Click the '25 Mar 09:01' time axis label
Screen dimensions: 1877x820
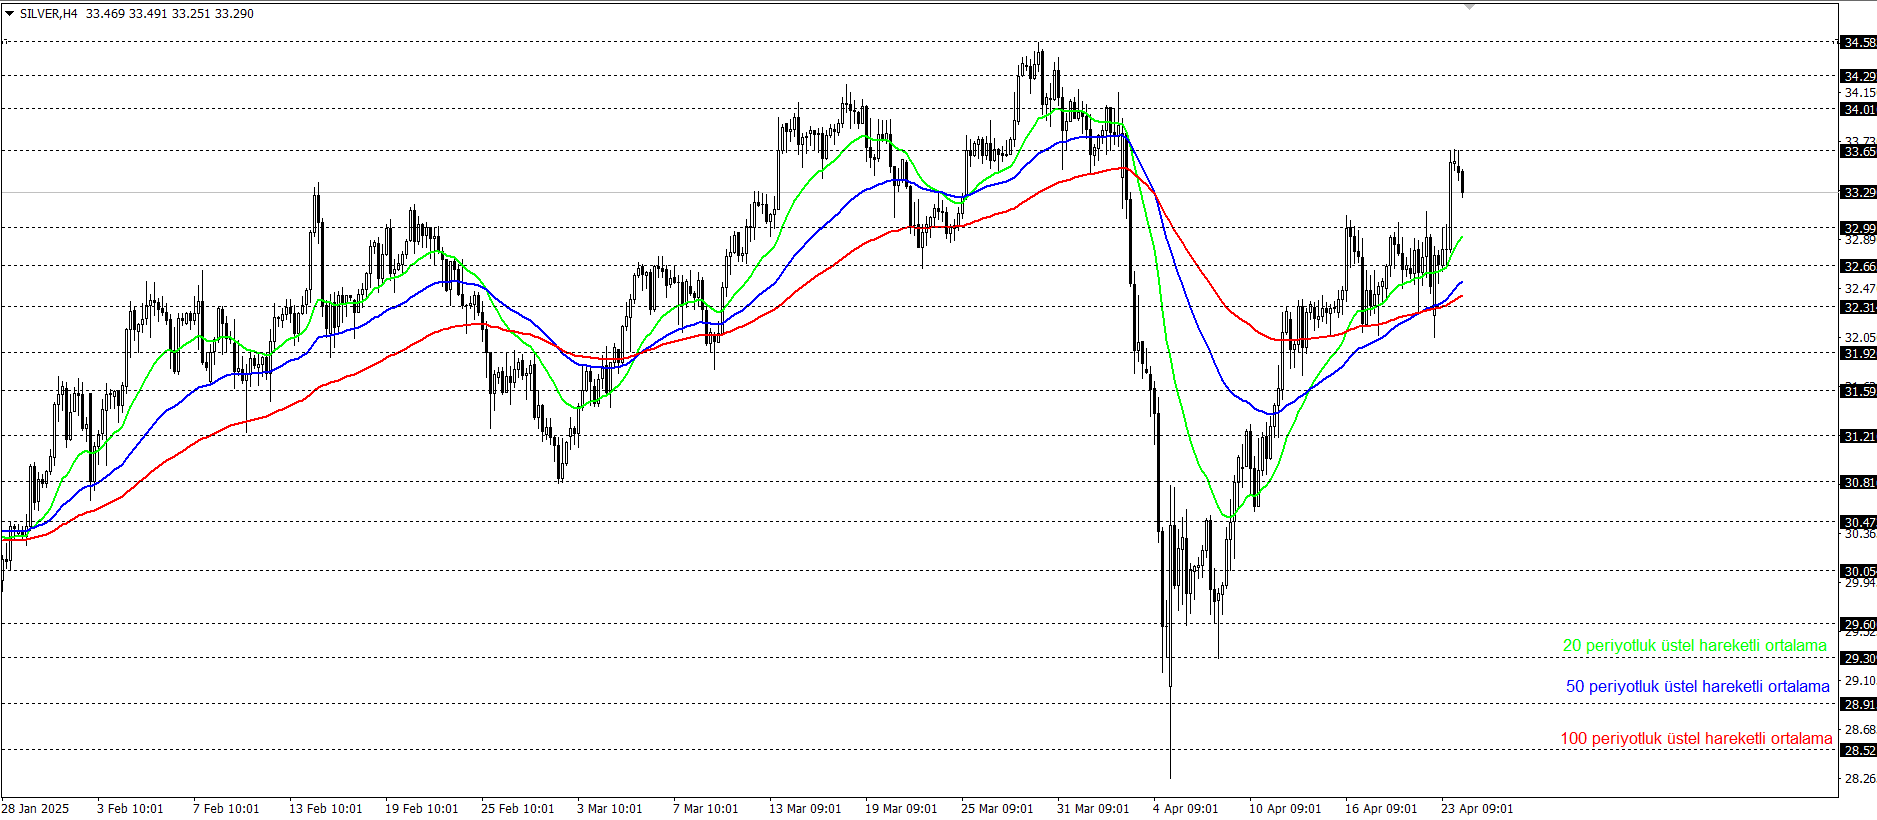point(997,808)
